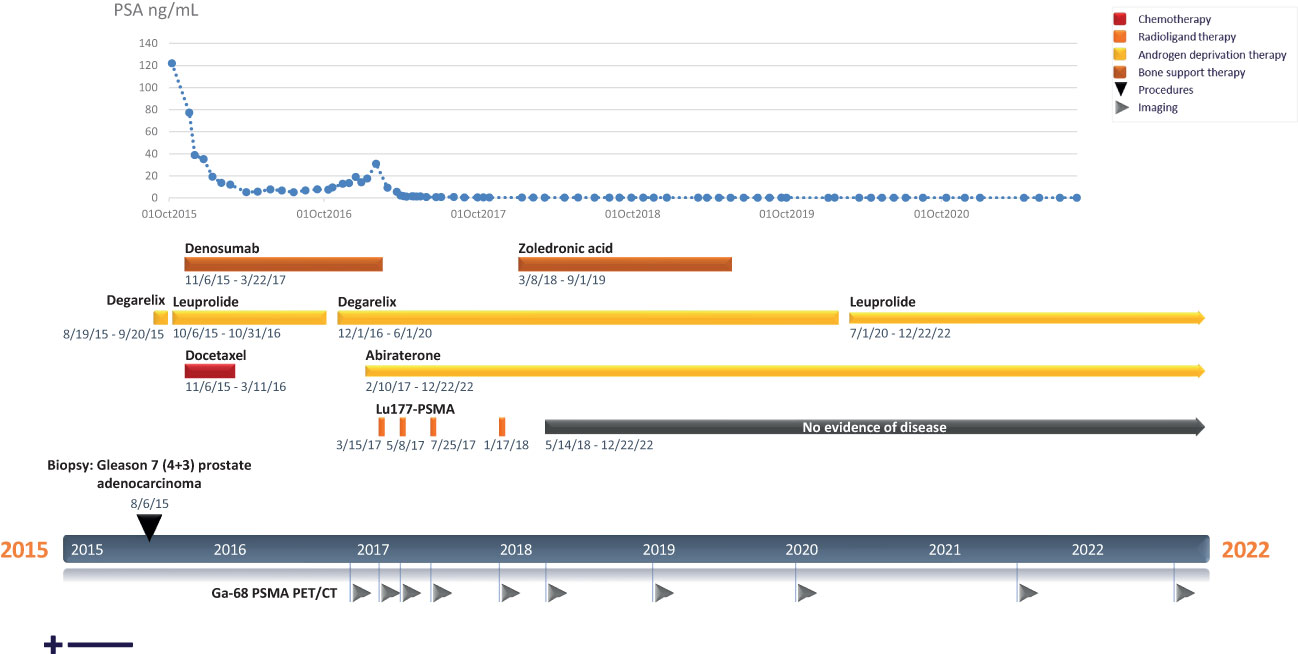Select the Lu177-PSMA dose marker above 7/25/17
1298x654 pixels.
[433, 426]
